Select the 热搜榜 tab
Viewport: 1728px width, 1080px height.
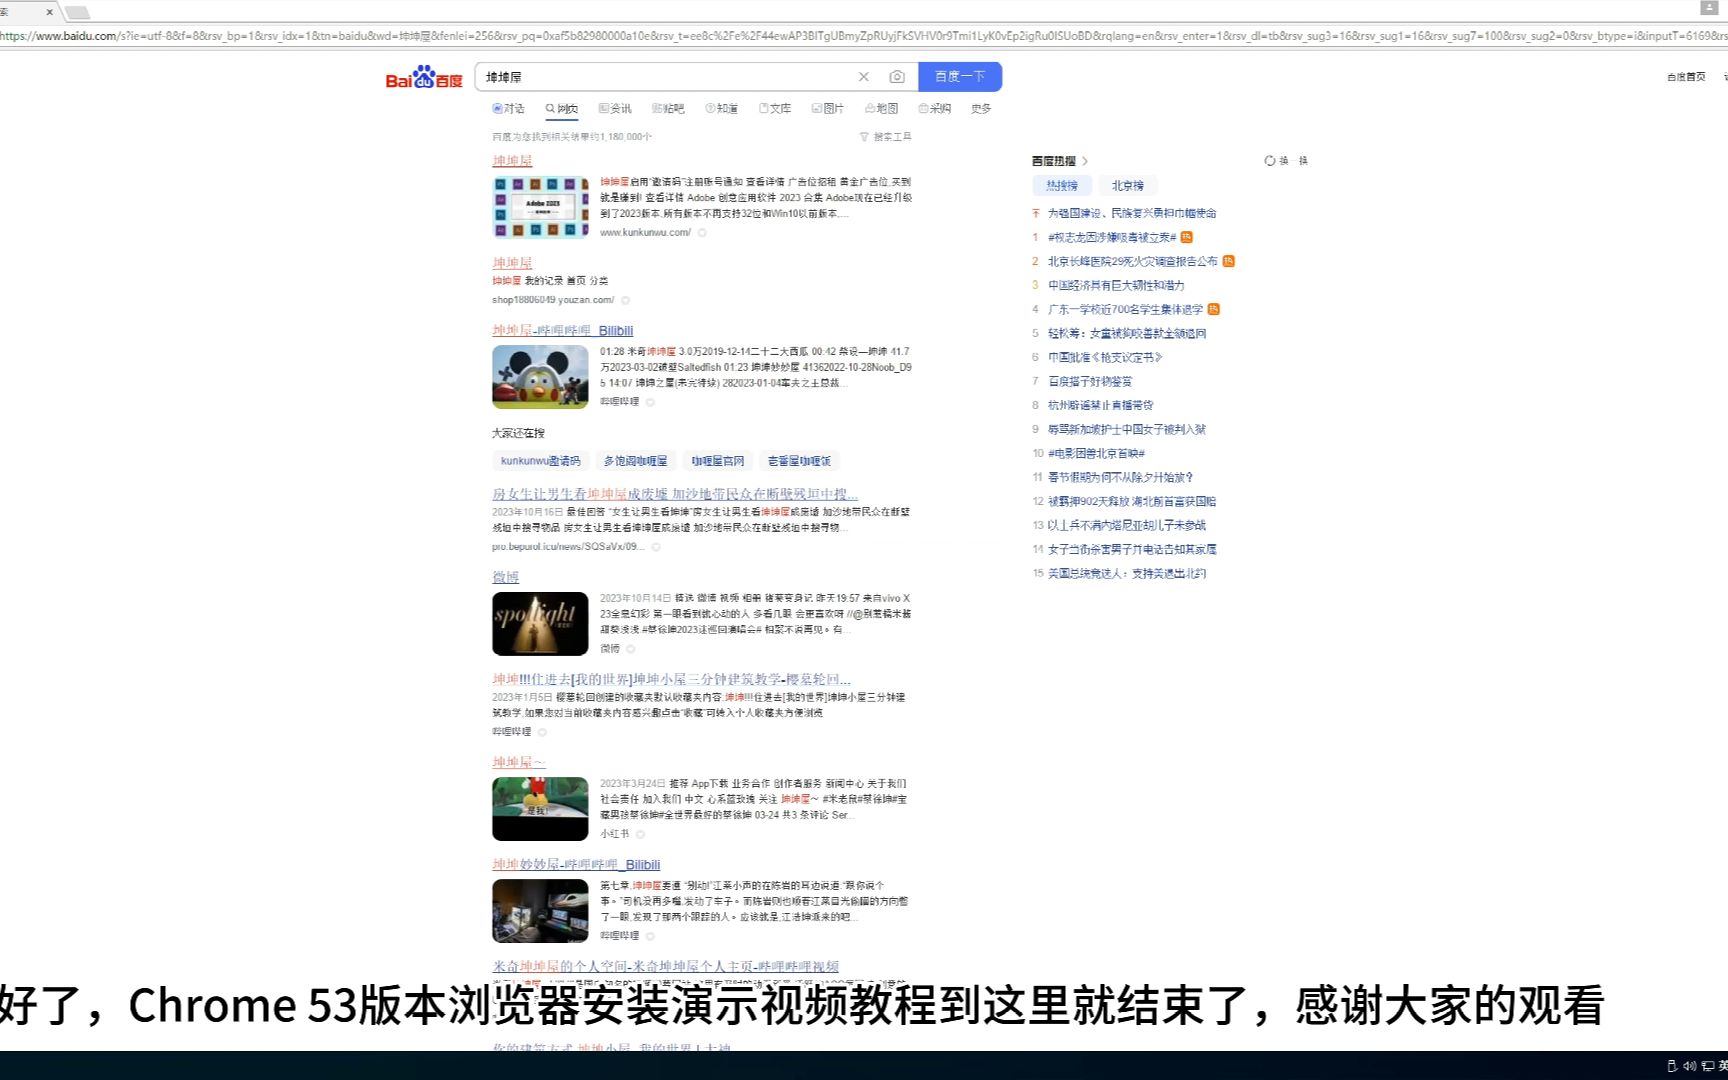[1062, 186]
